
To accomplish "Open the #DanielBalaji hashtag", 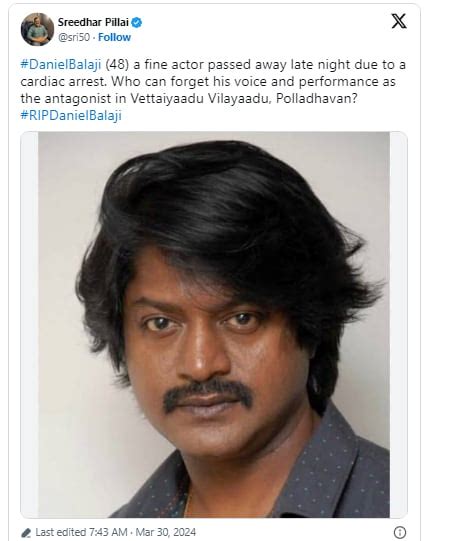I will point(61,65).
